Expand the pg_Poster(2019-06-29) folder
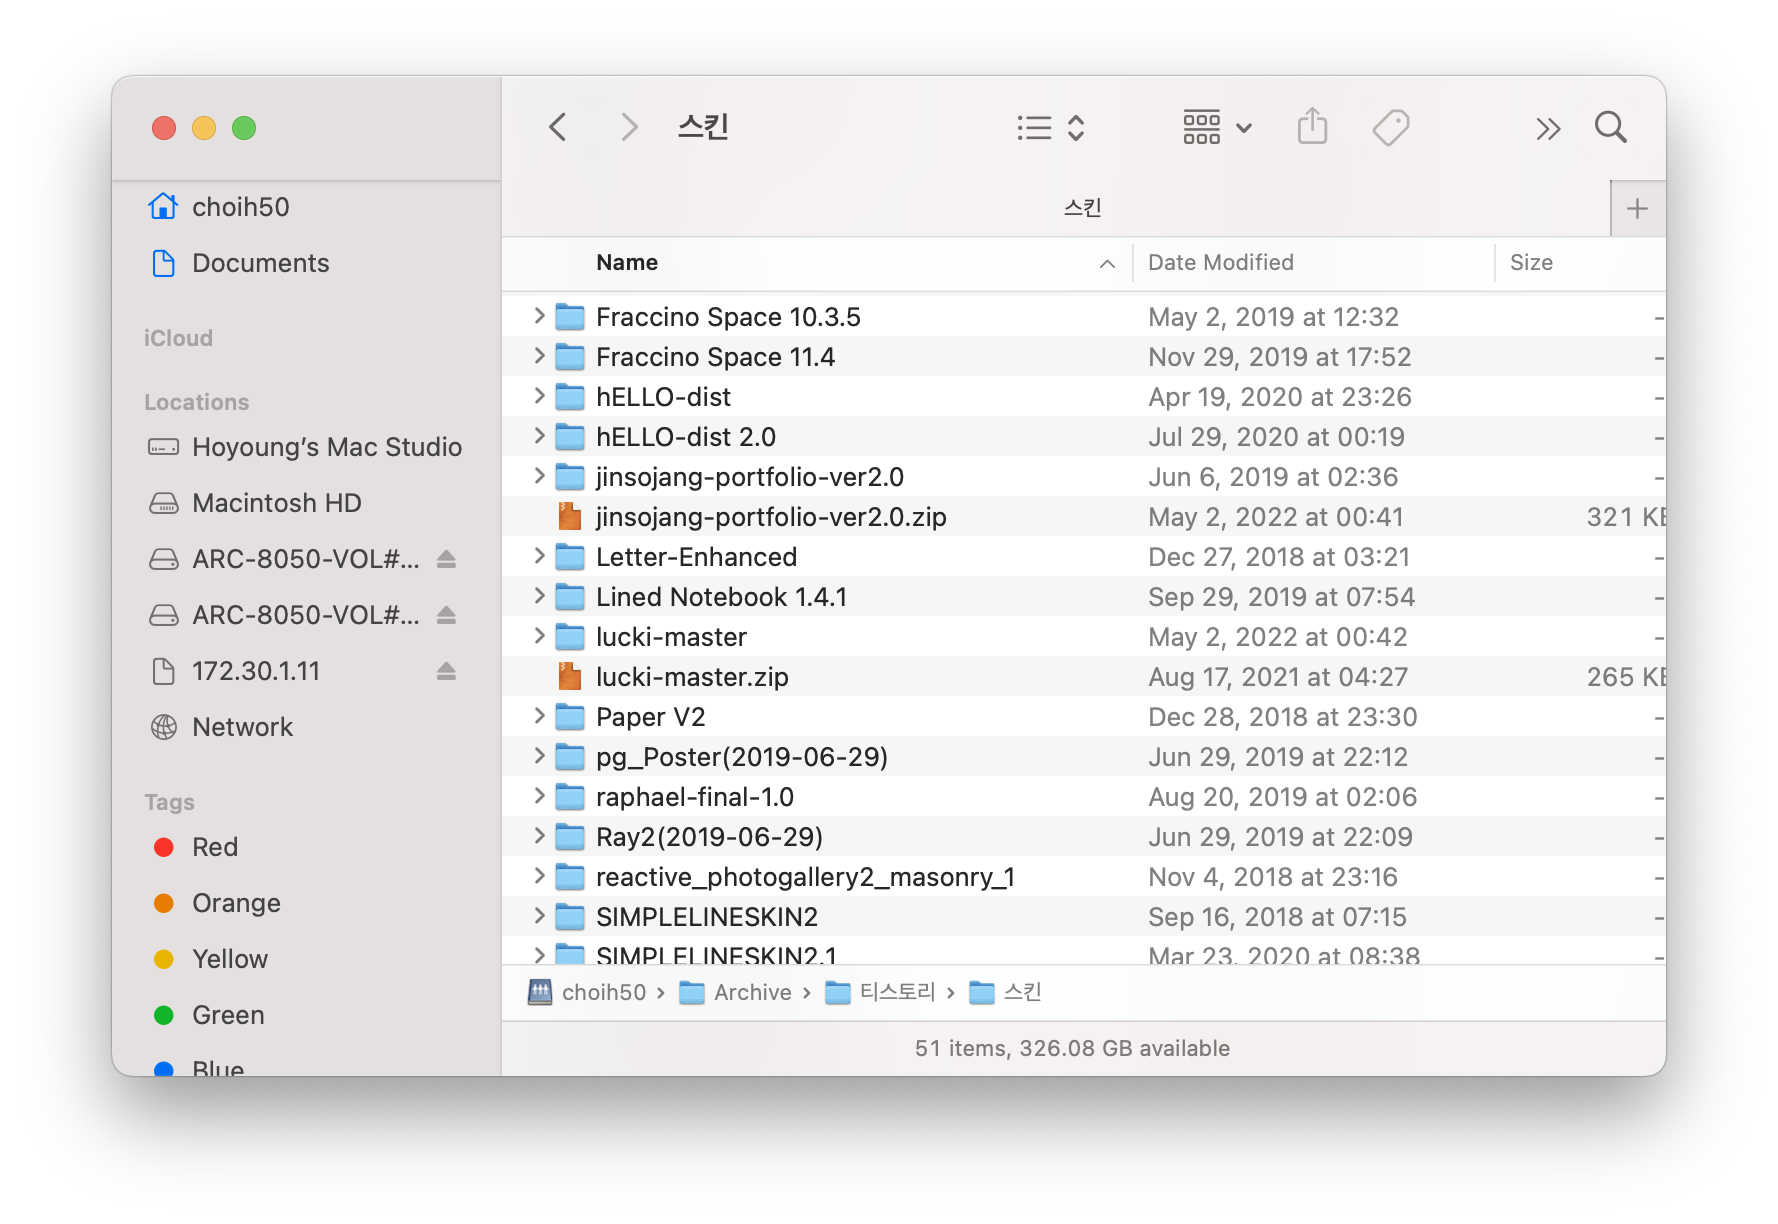Image resolution: width=1778 pixels, height=1224 pixels. pos(539,756)
